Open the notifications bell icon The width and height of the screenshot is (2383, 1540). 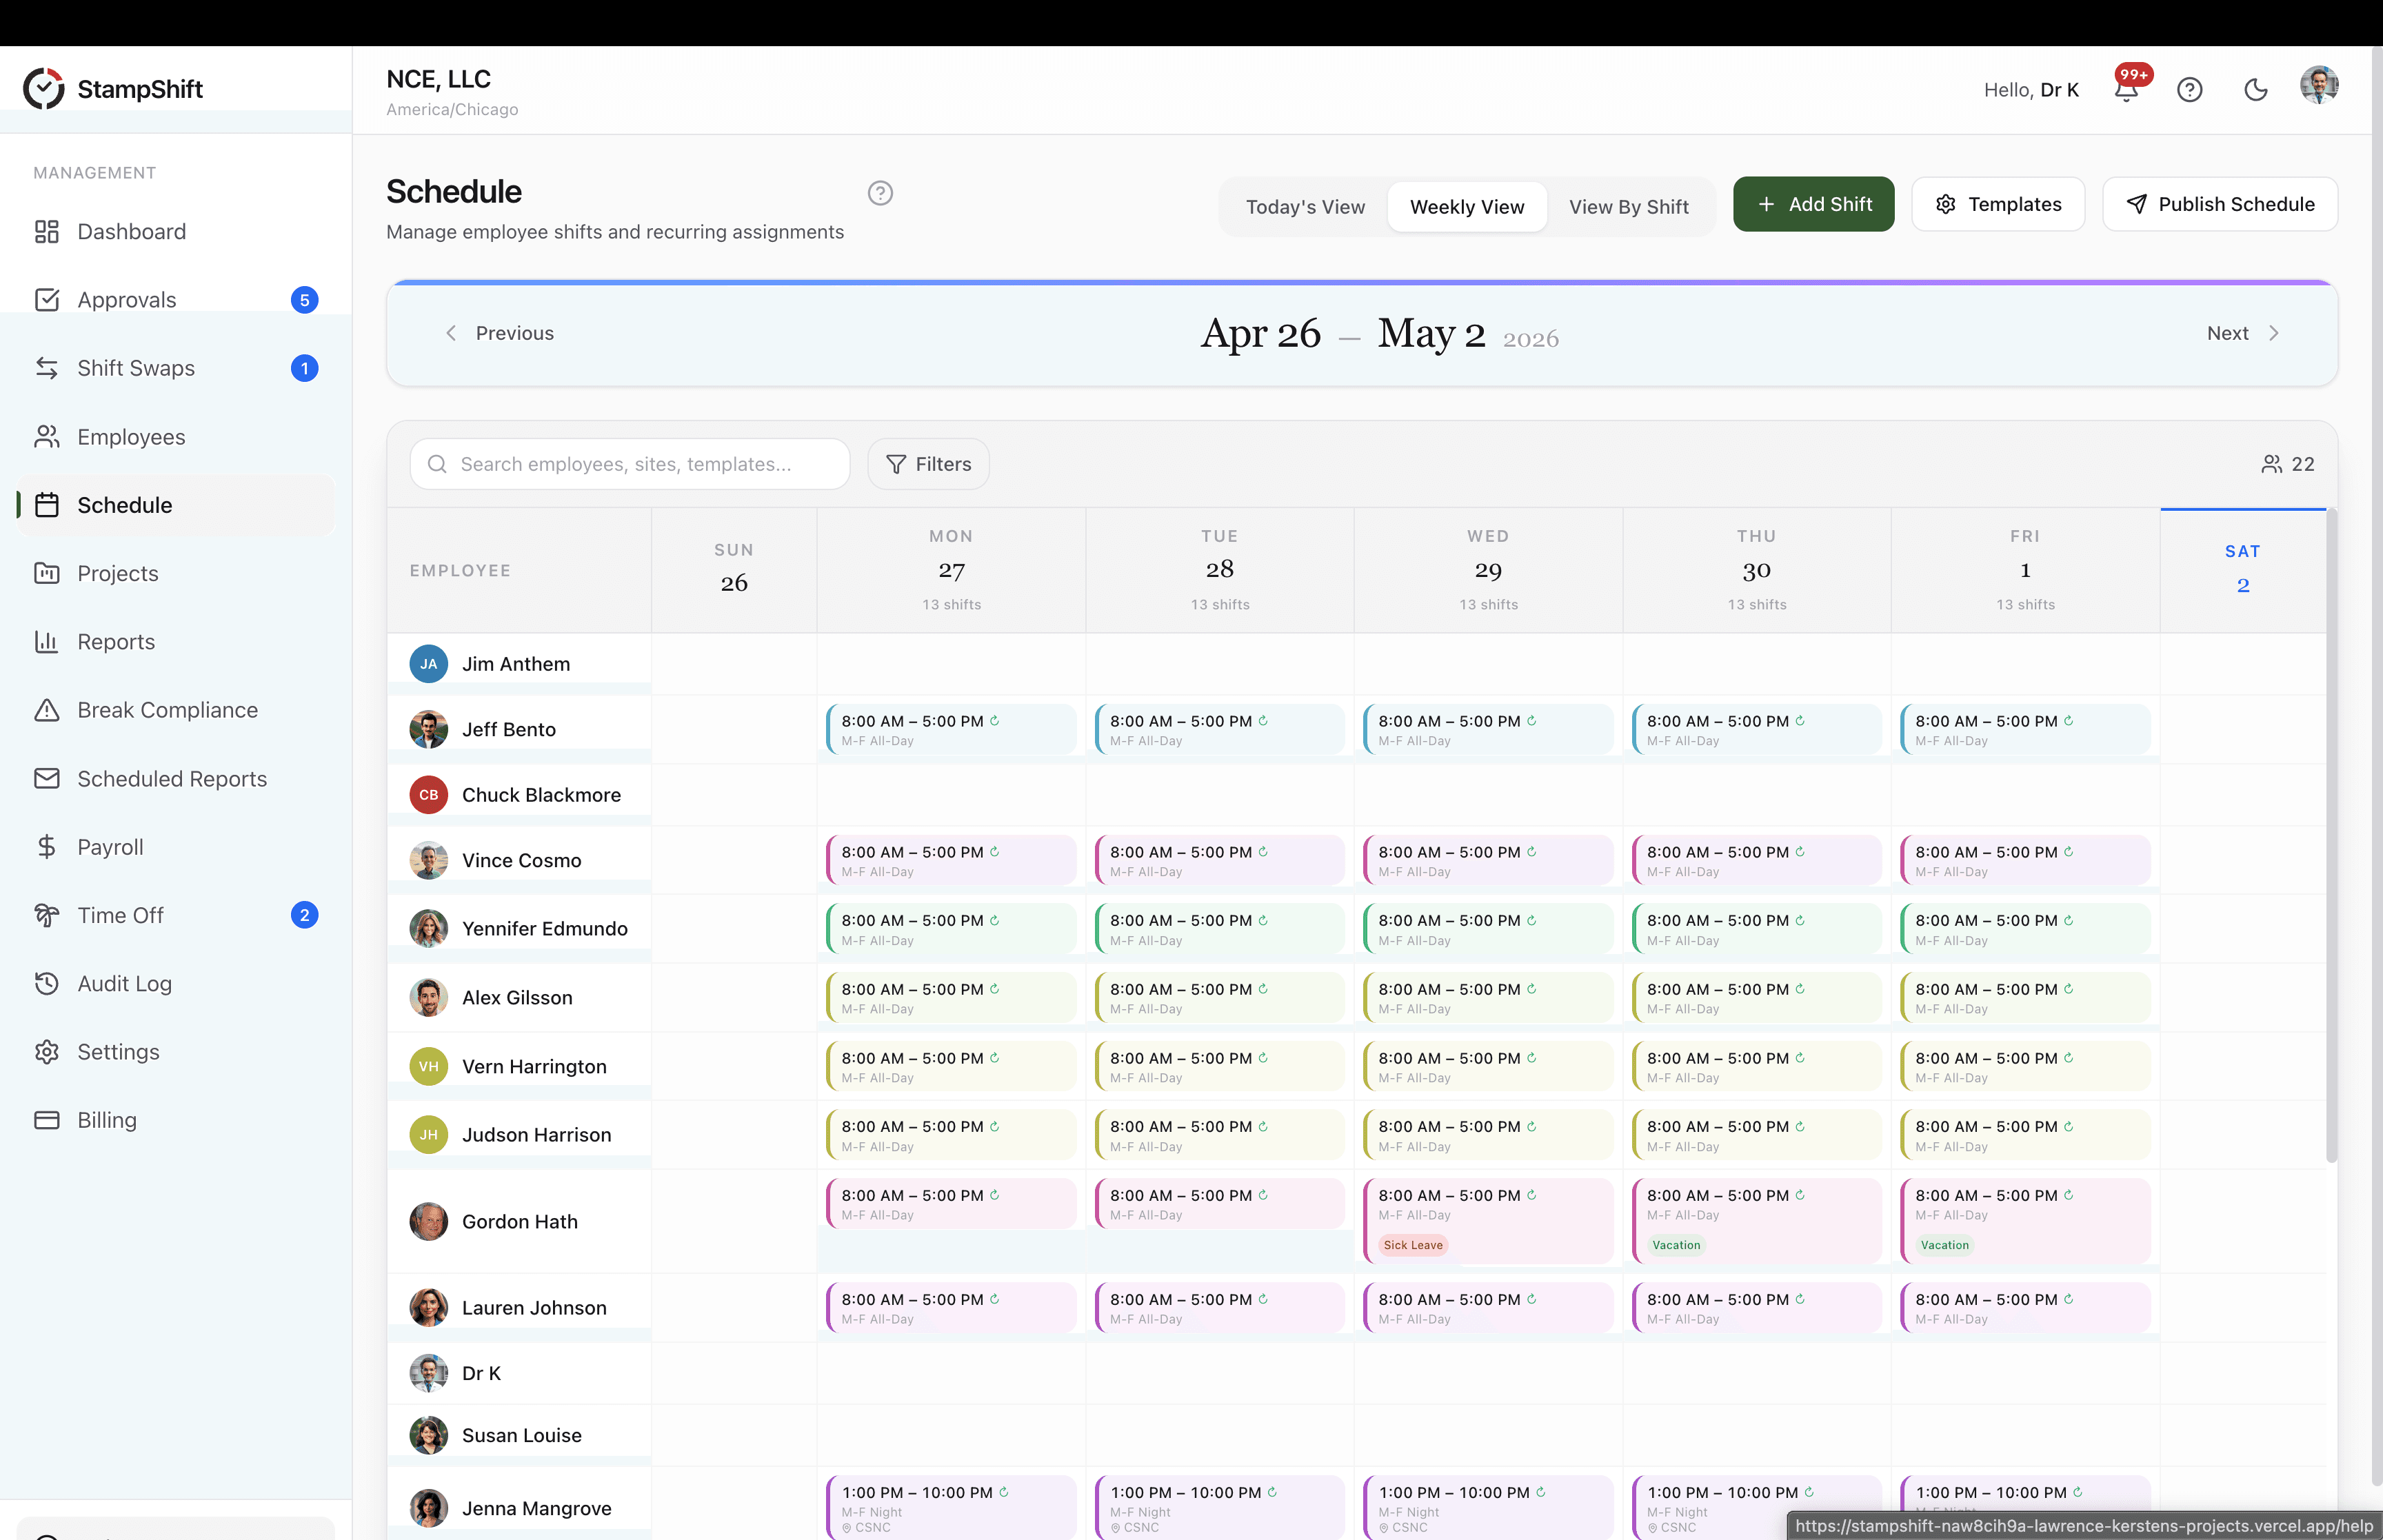(2126, 90)
